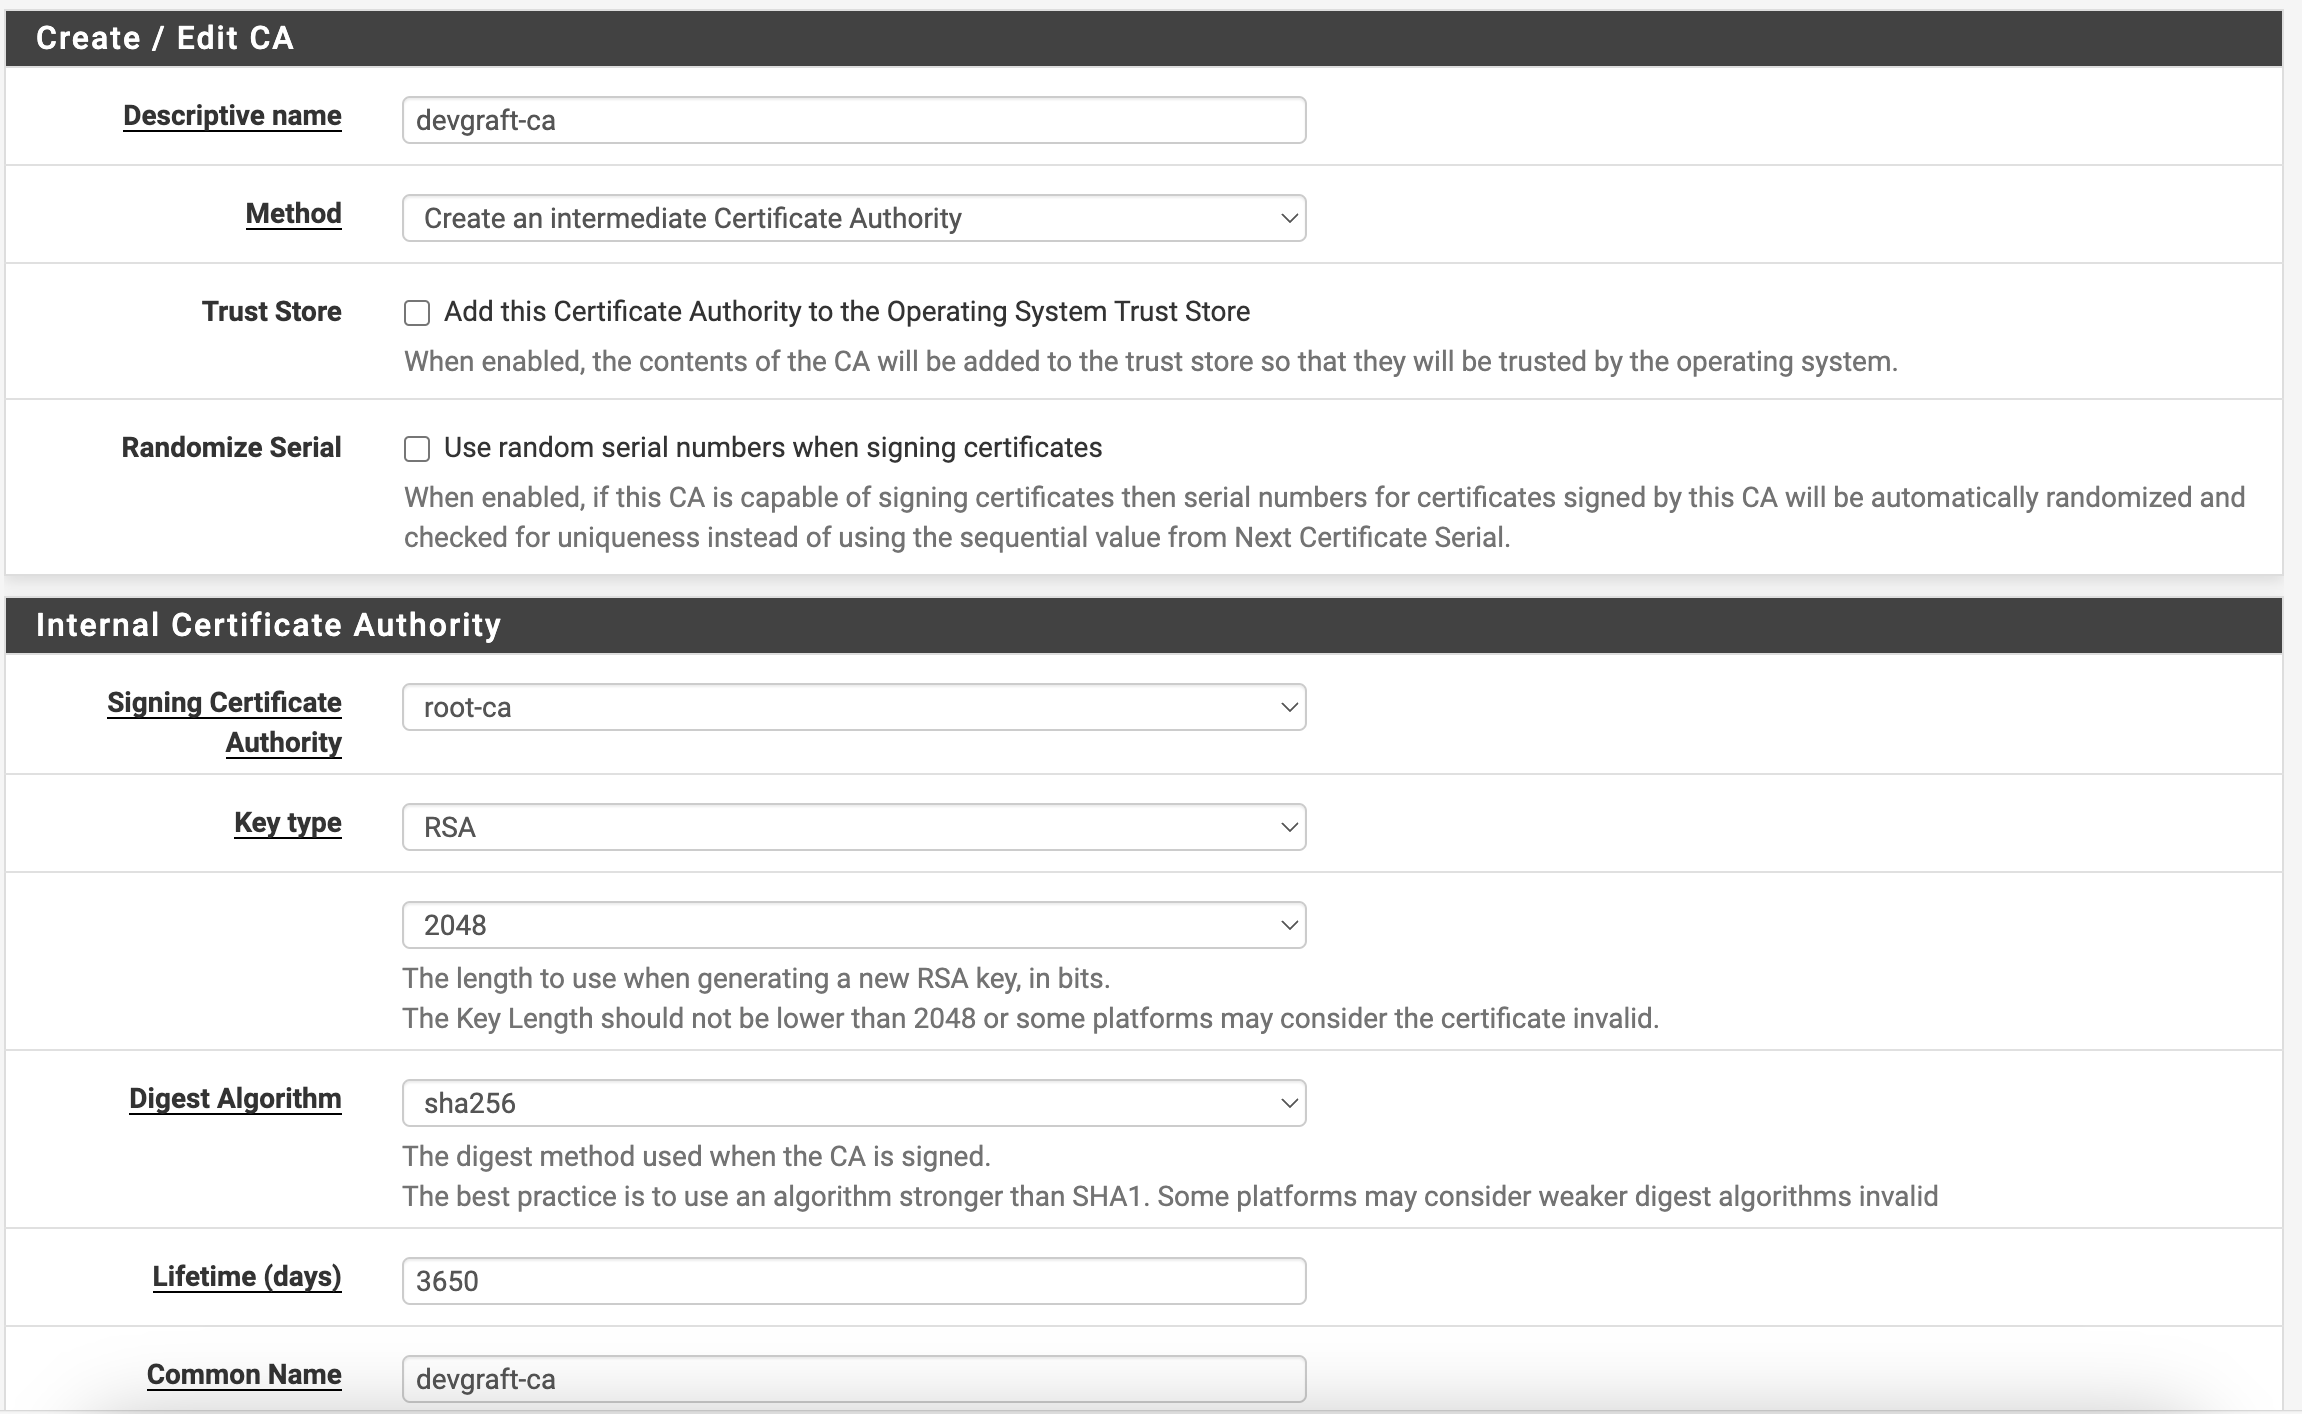This screenshot has width=2302, height=1414.
Task: Enable the Trust Store checkbox
Action: [417, 313]
